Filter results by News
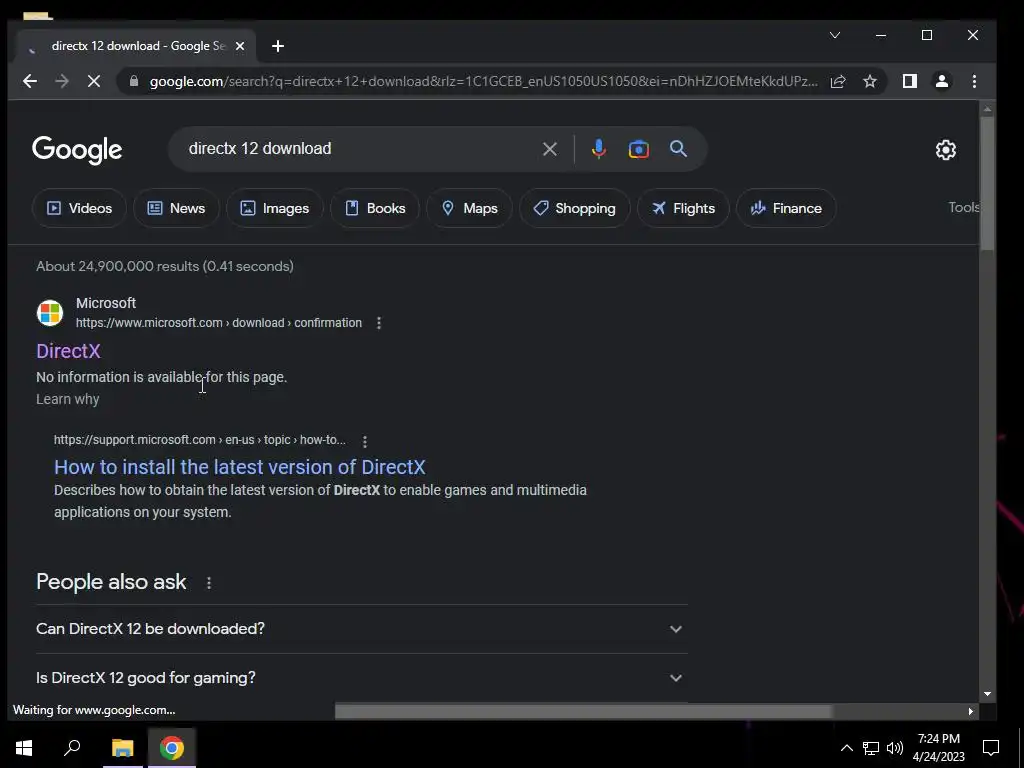The image size is (1024, 768). 176,208
